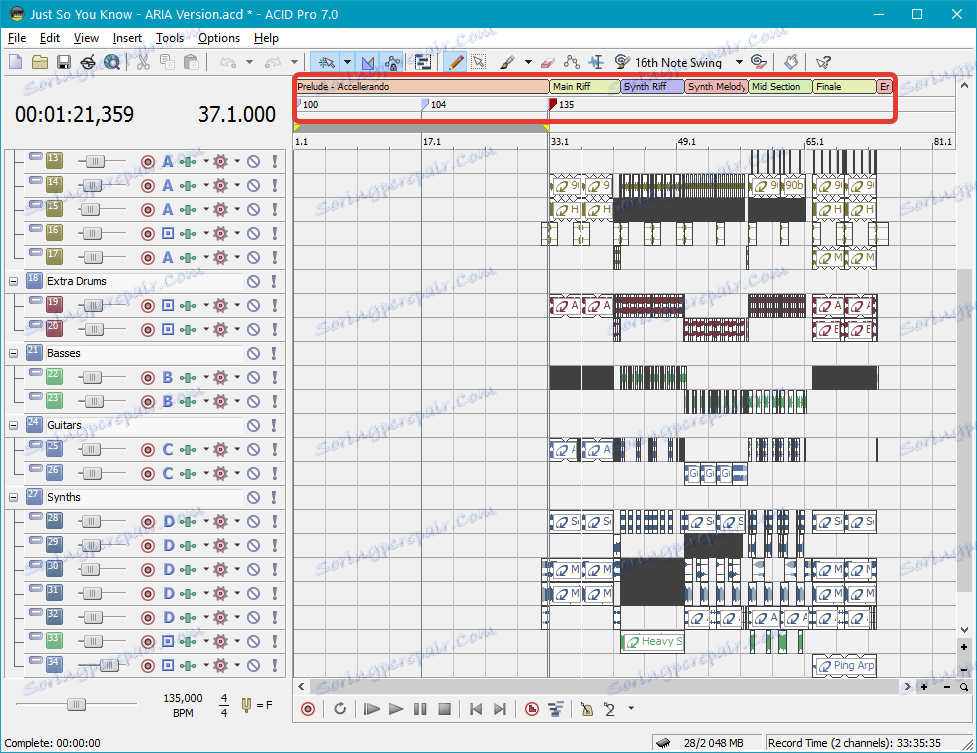Click the Finale section marker
The image size is (977, 753).
tap(844, 87)
